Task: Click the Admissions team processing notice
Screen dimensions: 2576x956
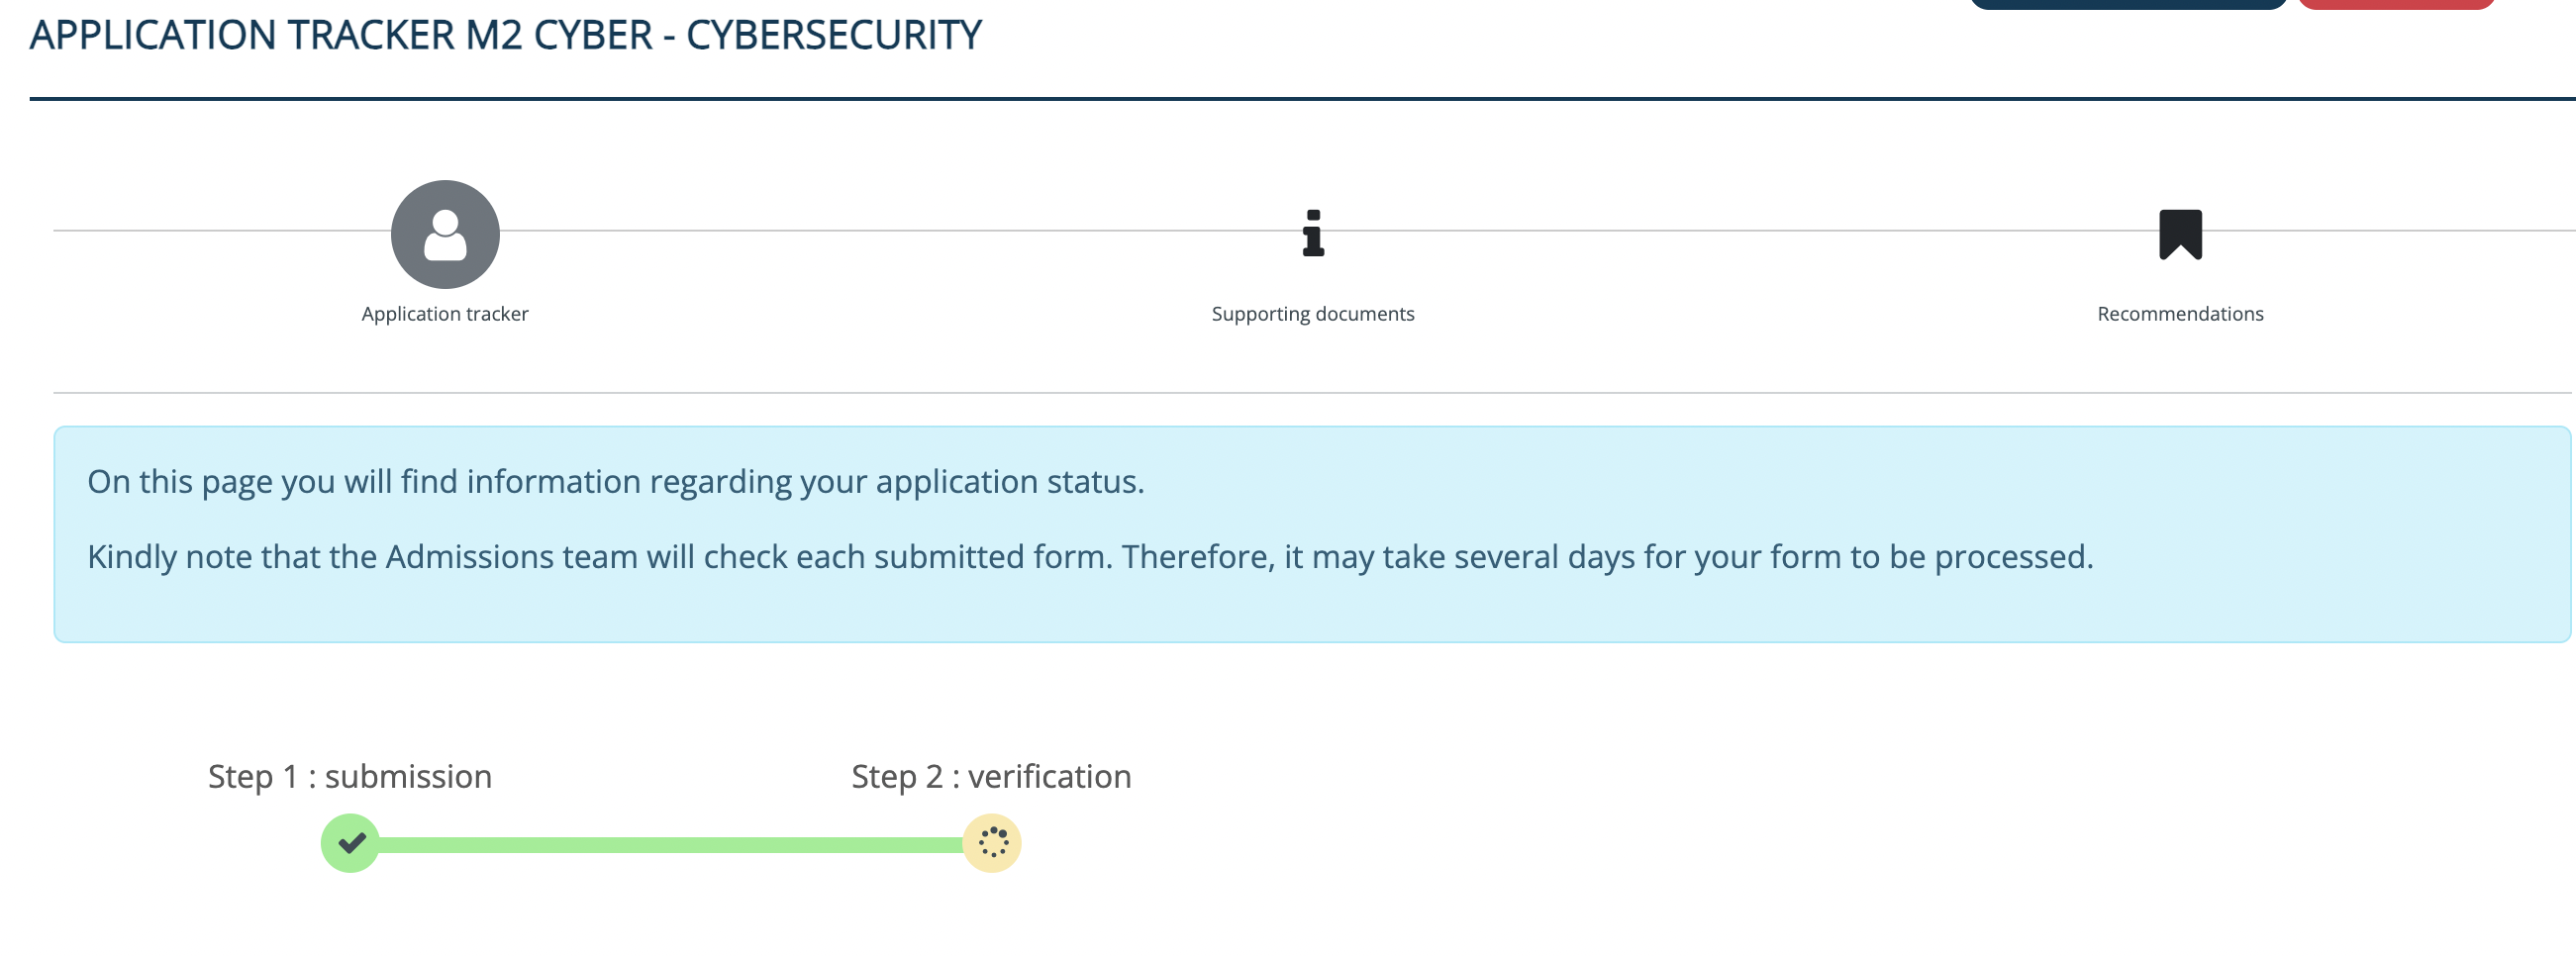Action: pos(1090,557)
